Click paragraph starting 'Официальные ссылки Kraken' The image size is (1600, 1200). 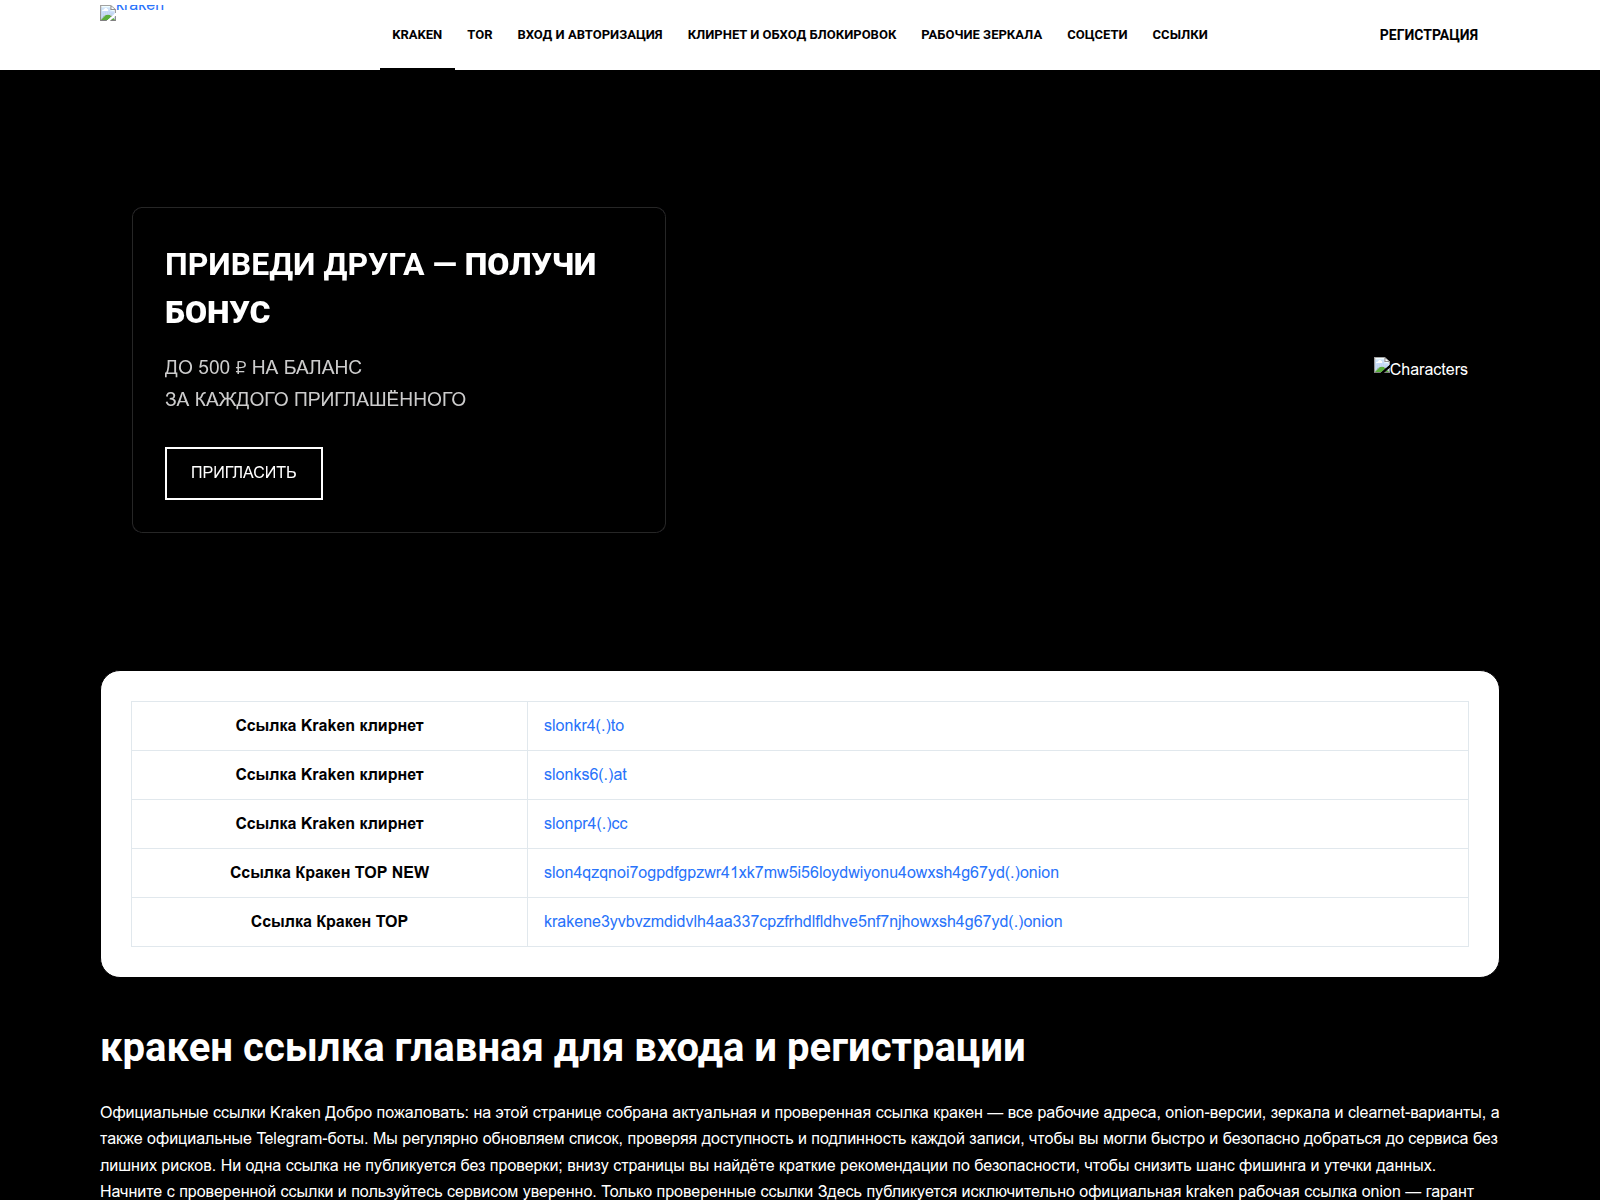pyautogui.click(x=800, y=1152)
